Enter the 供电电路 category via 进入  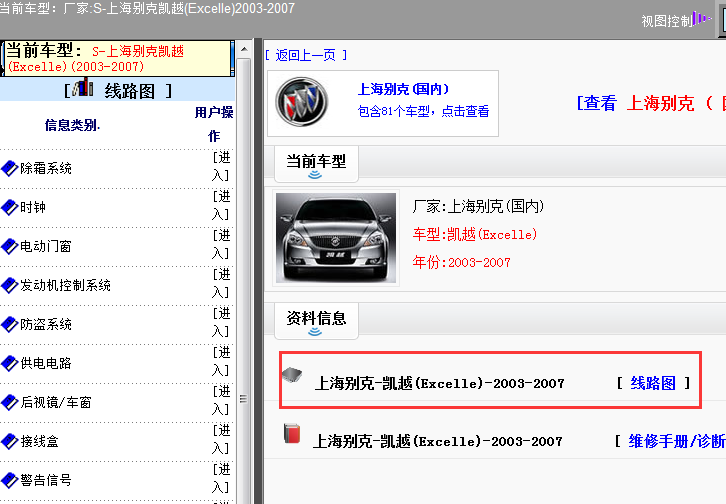(221, 361)
